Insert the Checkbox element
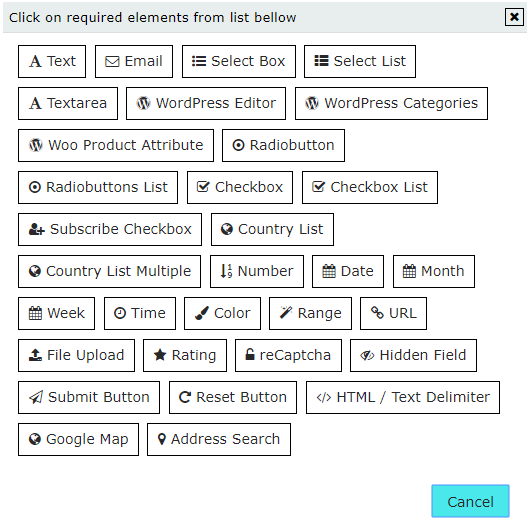Screen dimensions: 527x532 coord(240,188)
